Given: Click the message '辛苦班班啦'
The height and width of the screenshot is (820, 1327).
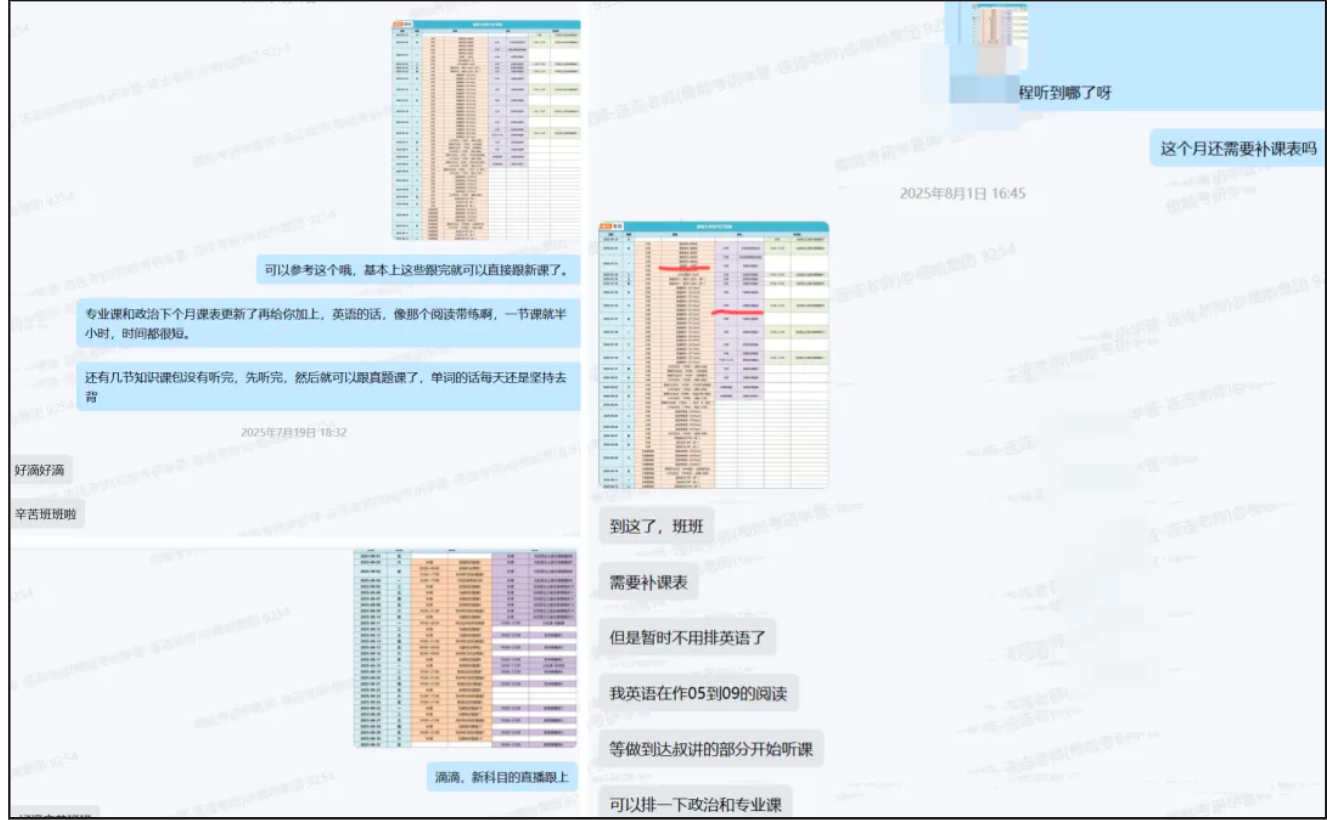Looking at the screenshot, I should 47,514.
